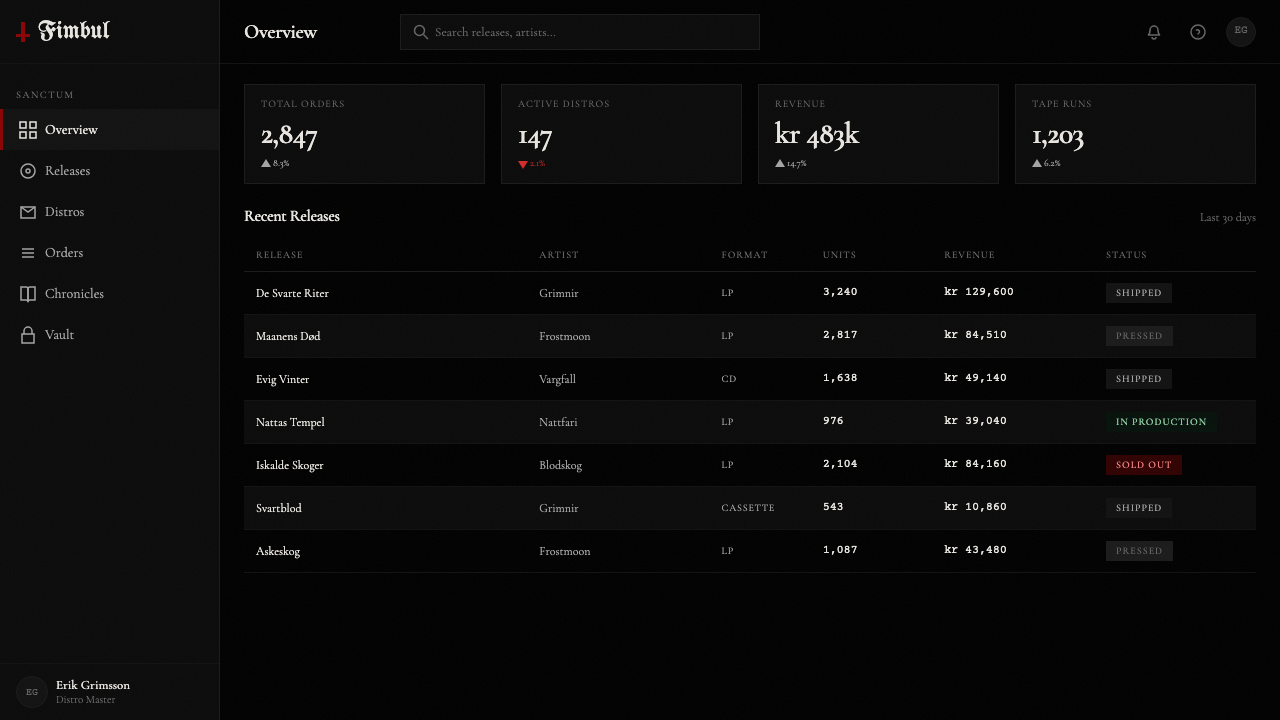
Task: Open the Revenue kr 483k card
Action: pos(878,134)
